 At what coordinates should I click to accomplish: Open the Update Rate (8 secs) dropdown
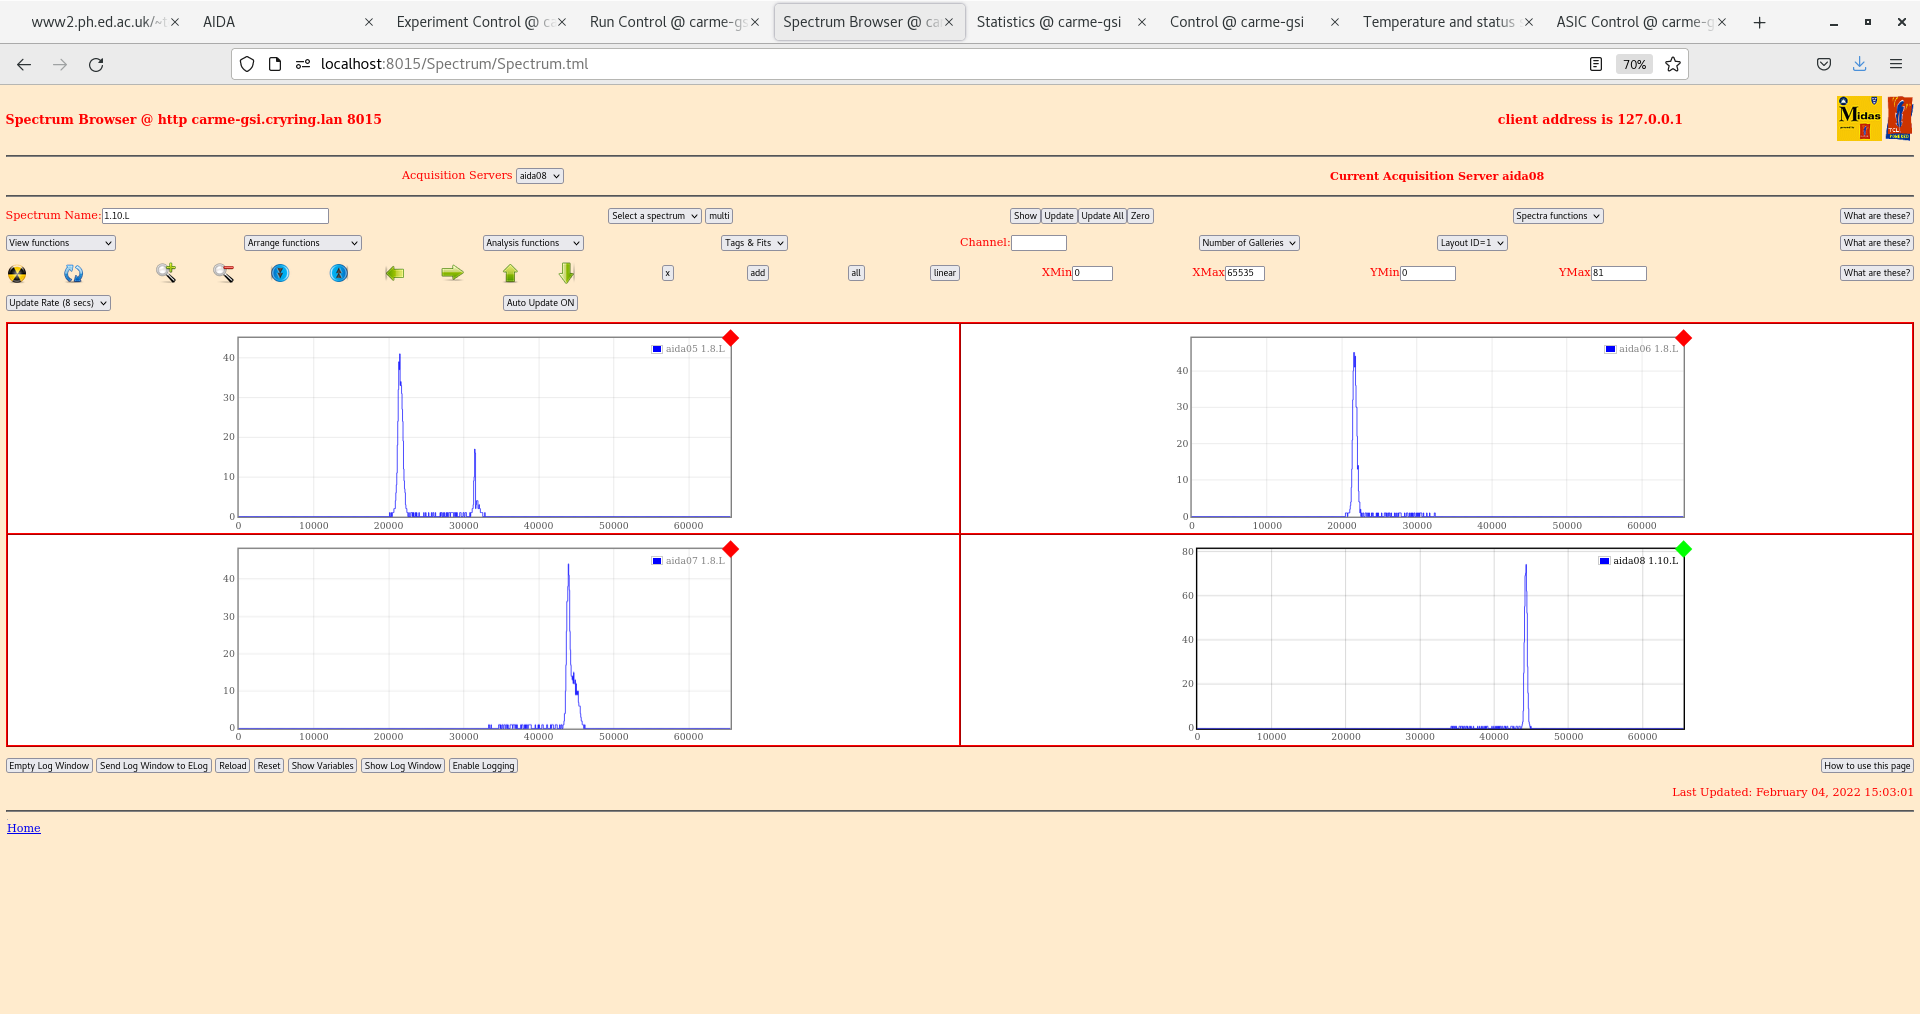[x=58, y=303]
